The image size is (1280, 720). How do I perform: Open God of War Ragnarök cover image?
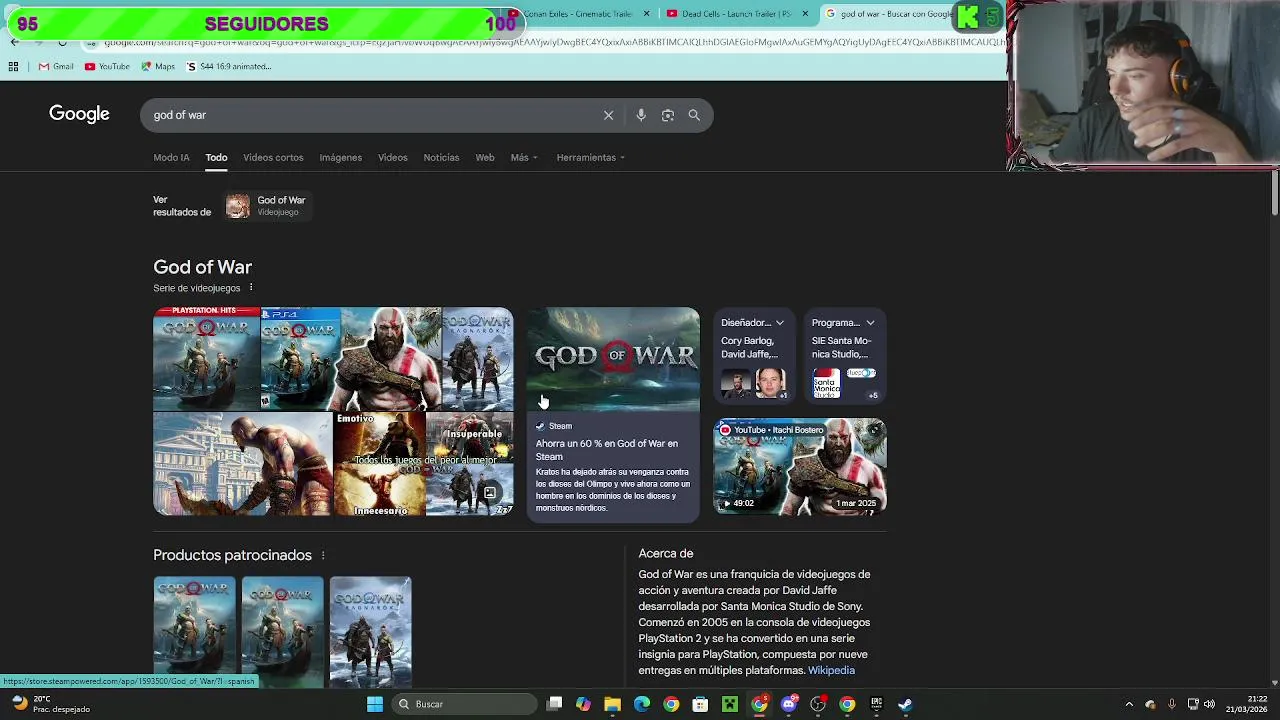pos(477,359)
